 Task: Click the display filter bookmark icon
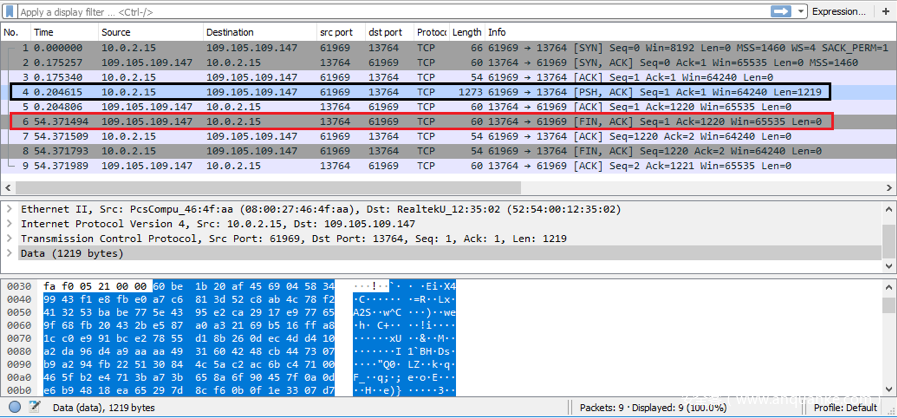[9, 11]
